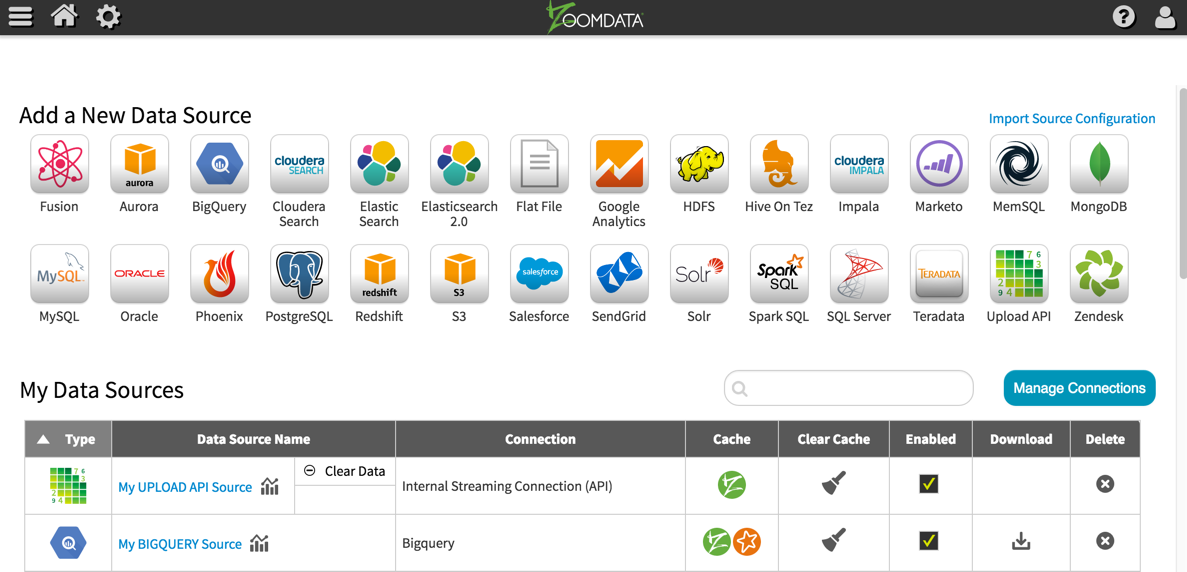Add a MySQL data source

59,273
